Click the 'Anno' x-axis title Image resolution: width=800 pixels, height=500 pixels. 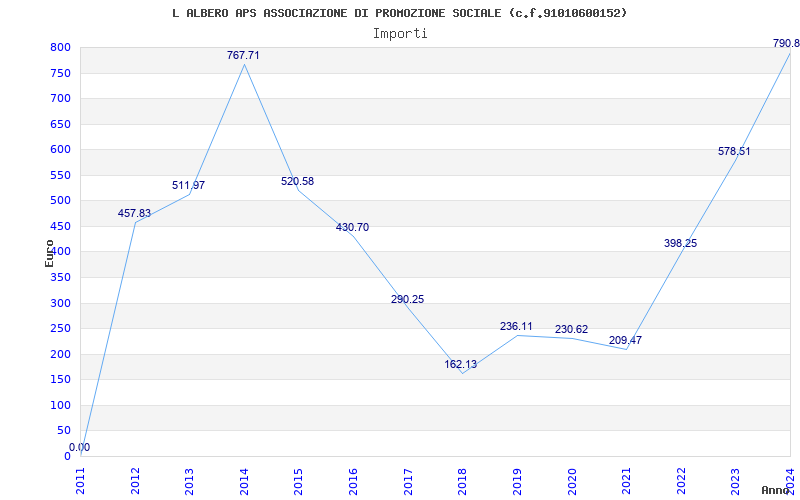(x=775, y=490)
